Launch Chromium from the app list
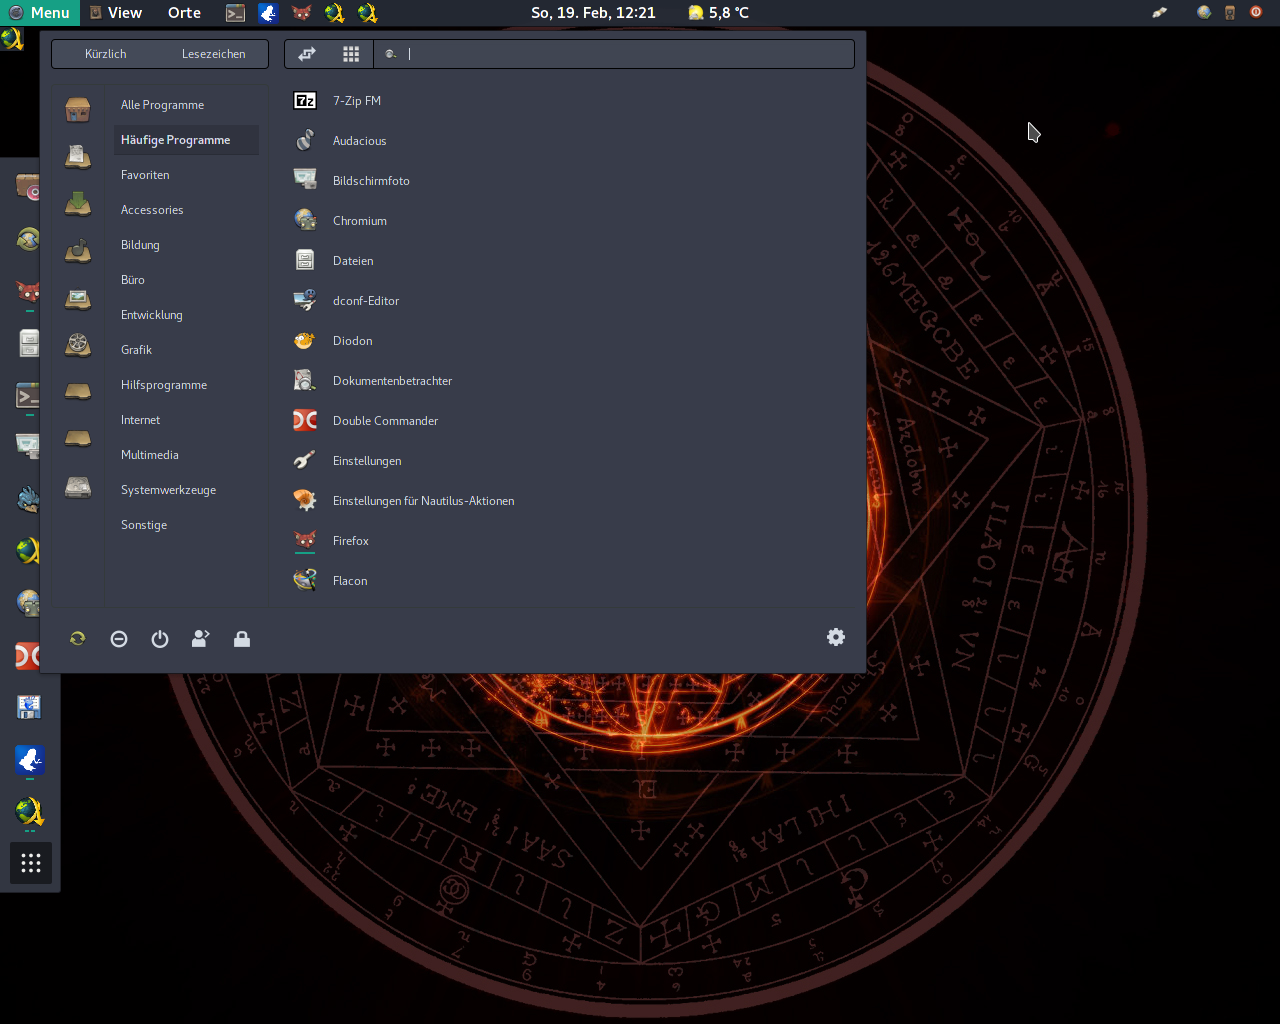The height and width of the screenshot is (1024, 1280). [x=359, y=221]
